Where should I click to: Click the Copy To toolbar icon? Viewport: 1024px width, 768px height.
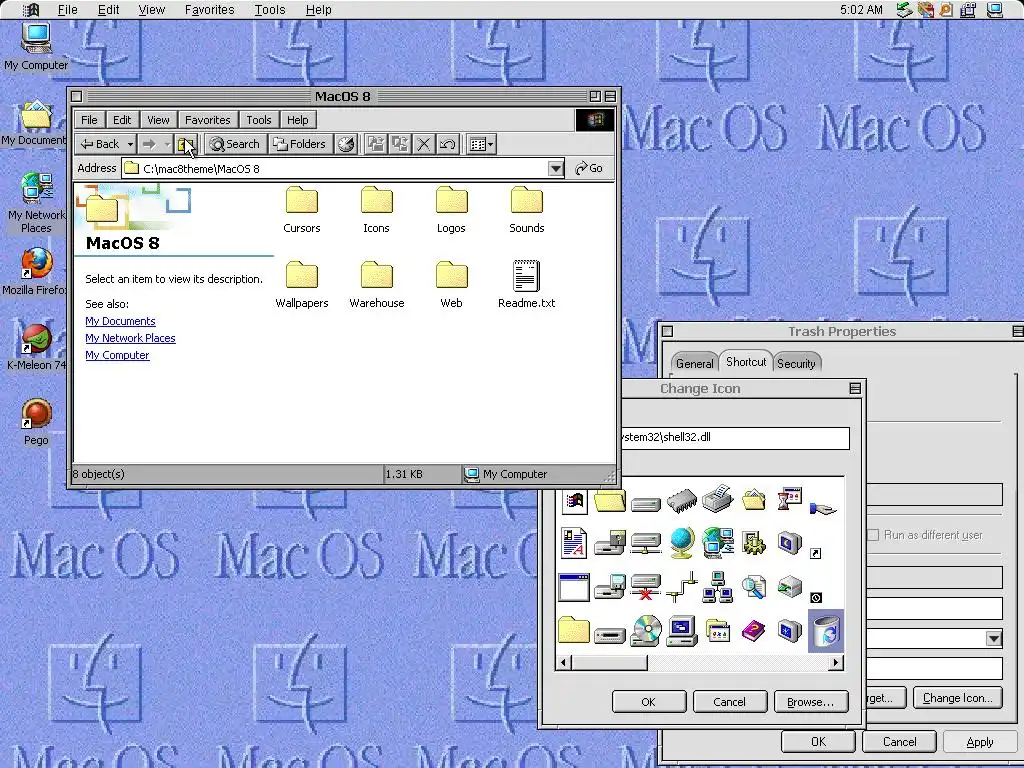[400, 144]
